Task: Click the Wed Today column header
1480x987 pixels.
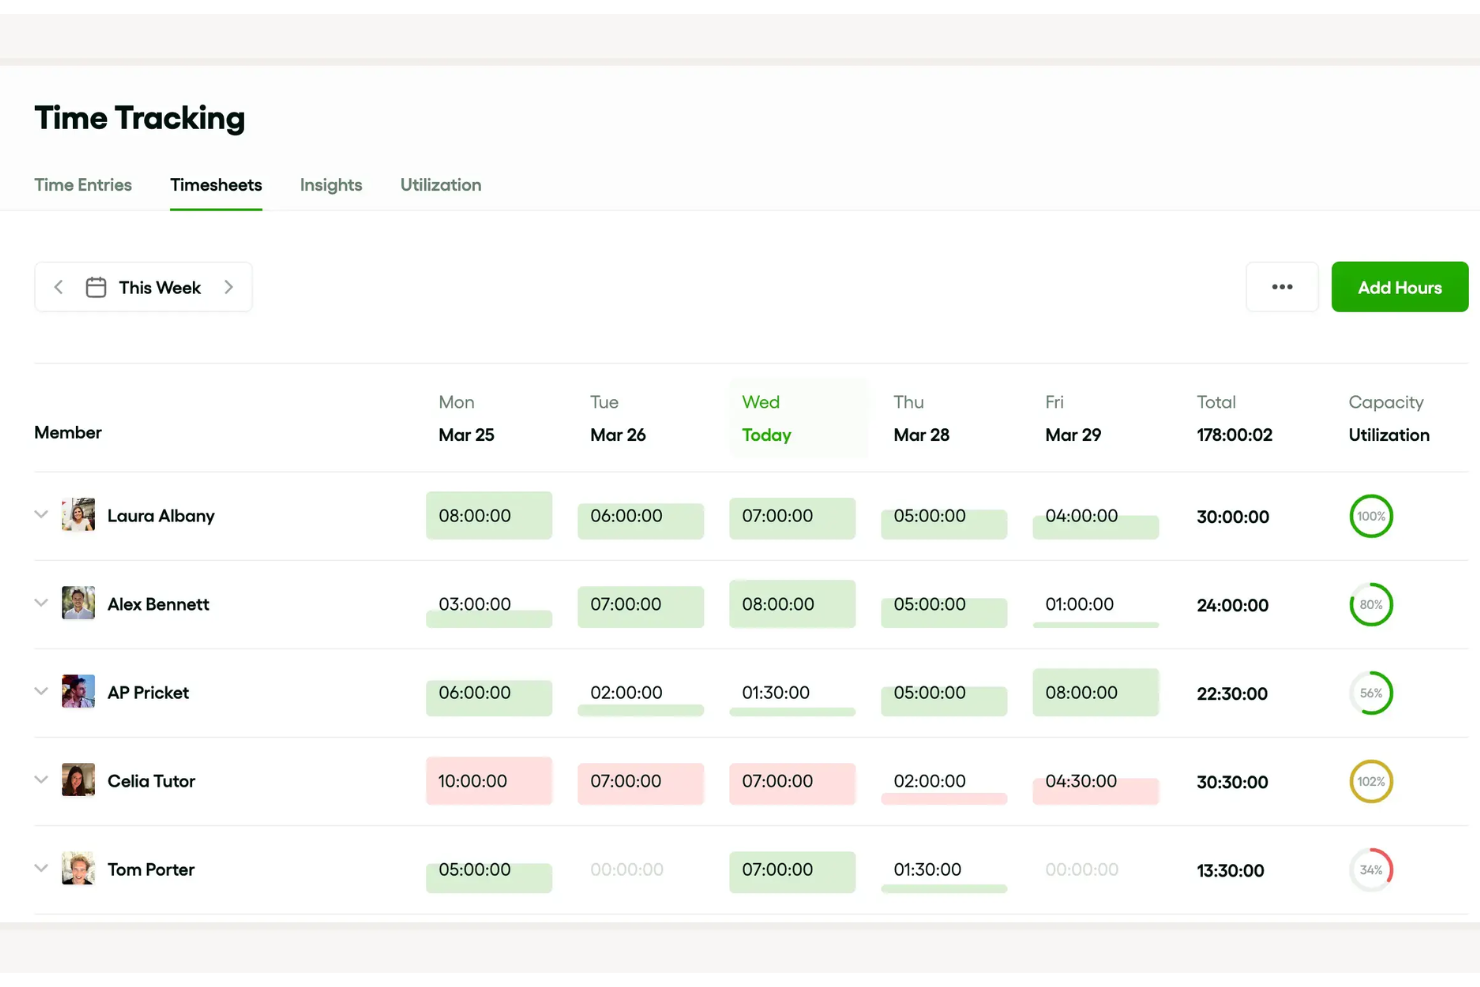Action: (x=798, y=419)
